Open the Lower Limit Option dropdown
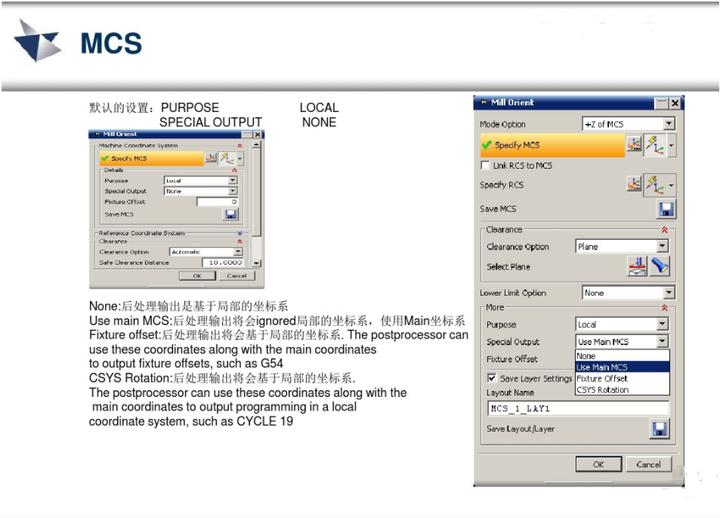720x518 pixels. coord(668,293)
